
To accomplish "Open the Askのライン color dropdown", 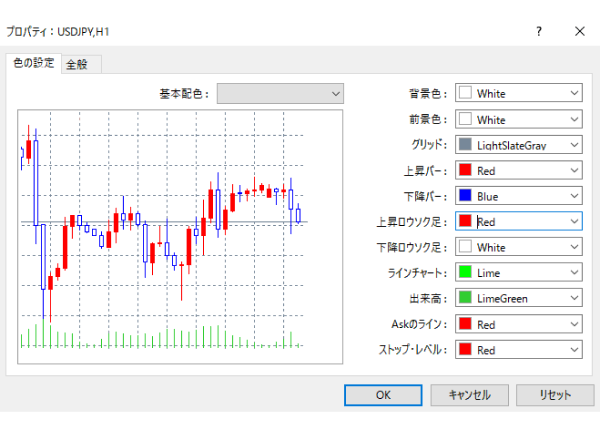I will click(x=518, y=324).
